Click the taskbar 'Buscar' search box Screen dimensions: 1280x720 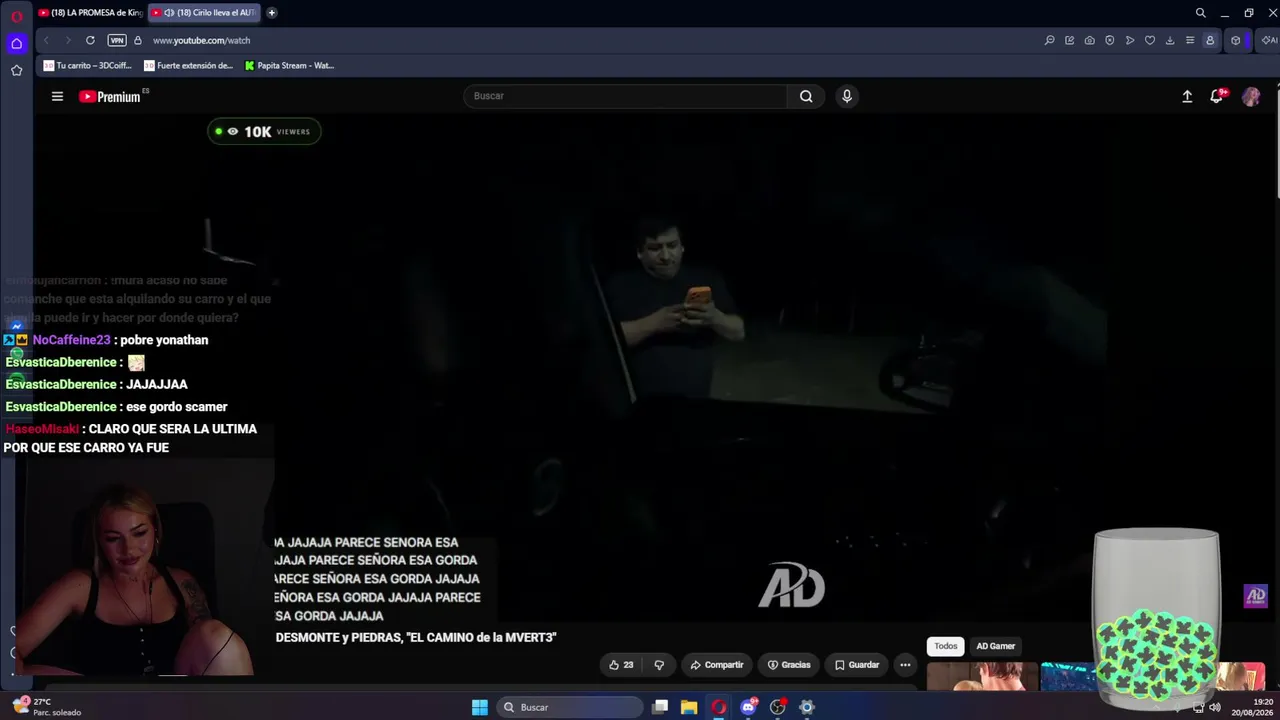pos(570,707)
